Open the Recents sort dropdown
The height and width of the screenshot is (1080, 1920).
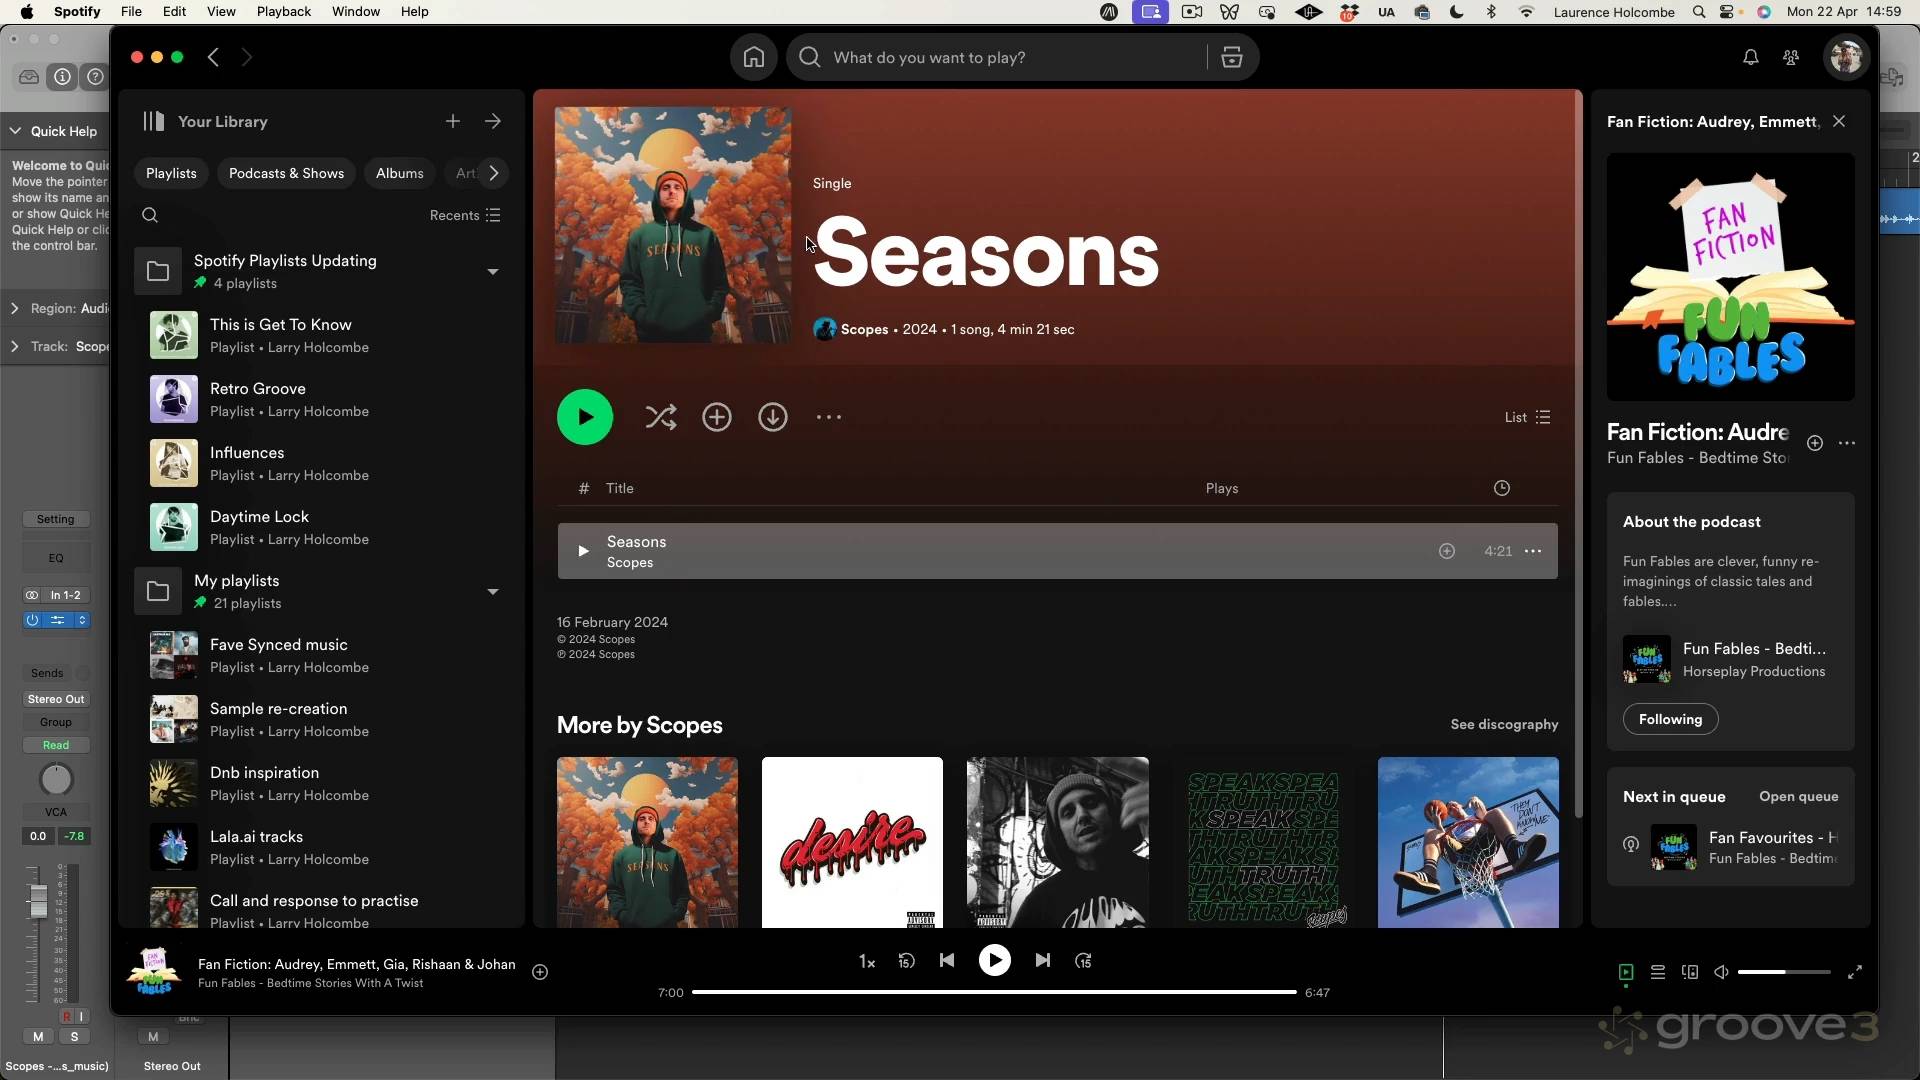[x=465, y=215]
